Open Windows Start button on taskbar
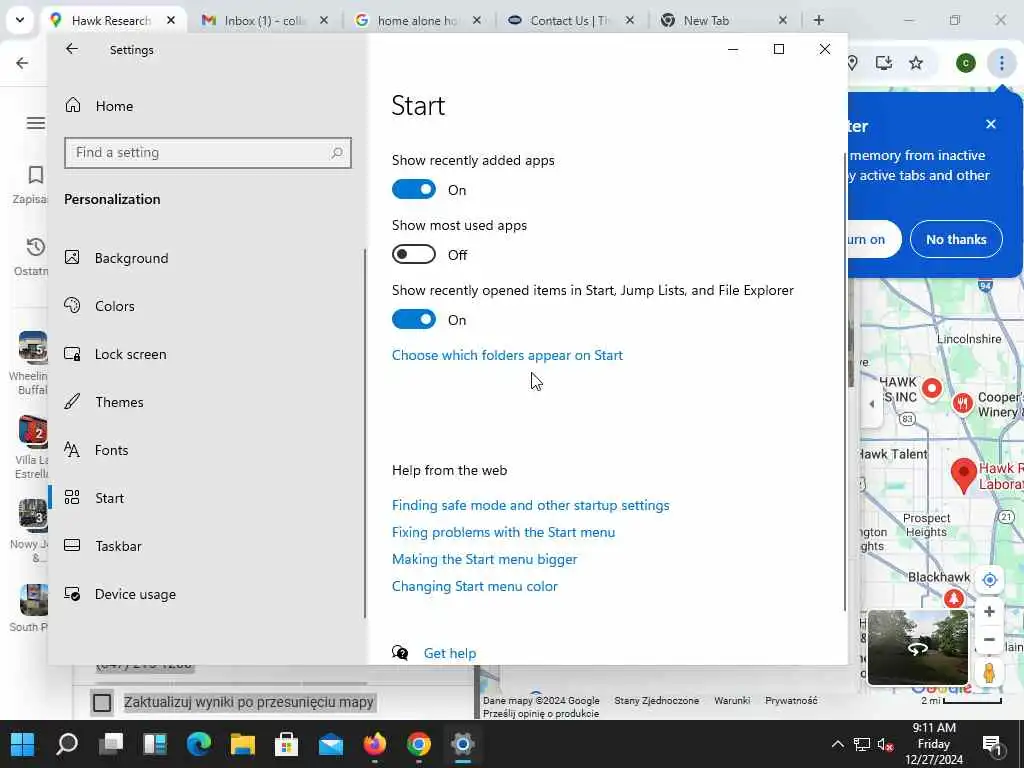Image resolution: width=1024 pixels, height=768 pixels. [x=22, y=744]
